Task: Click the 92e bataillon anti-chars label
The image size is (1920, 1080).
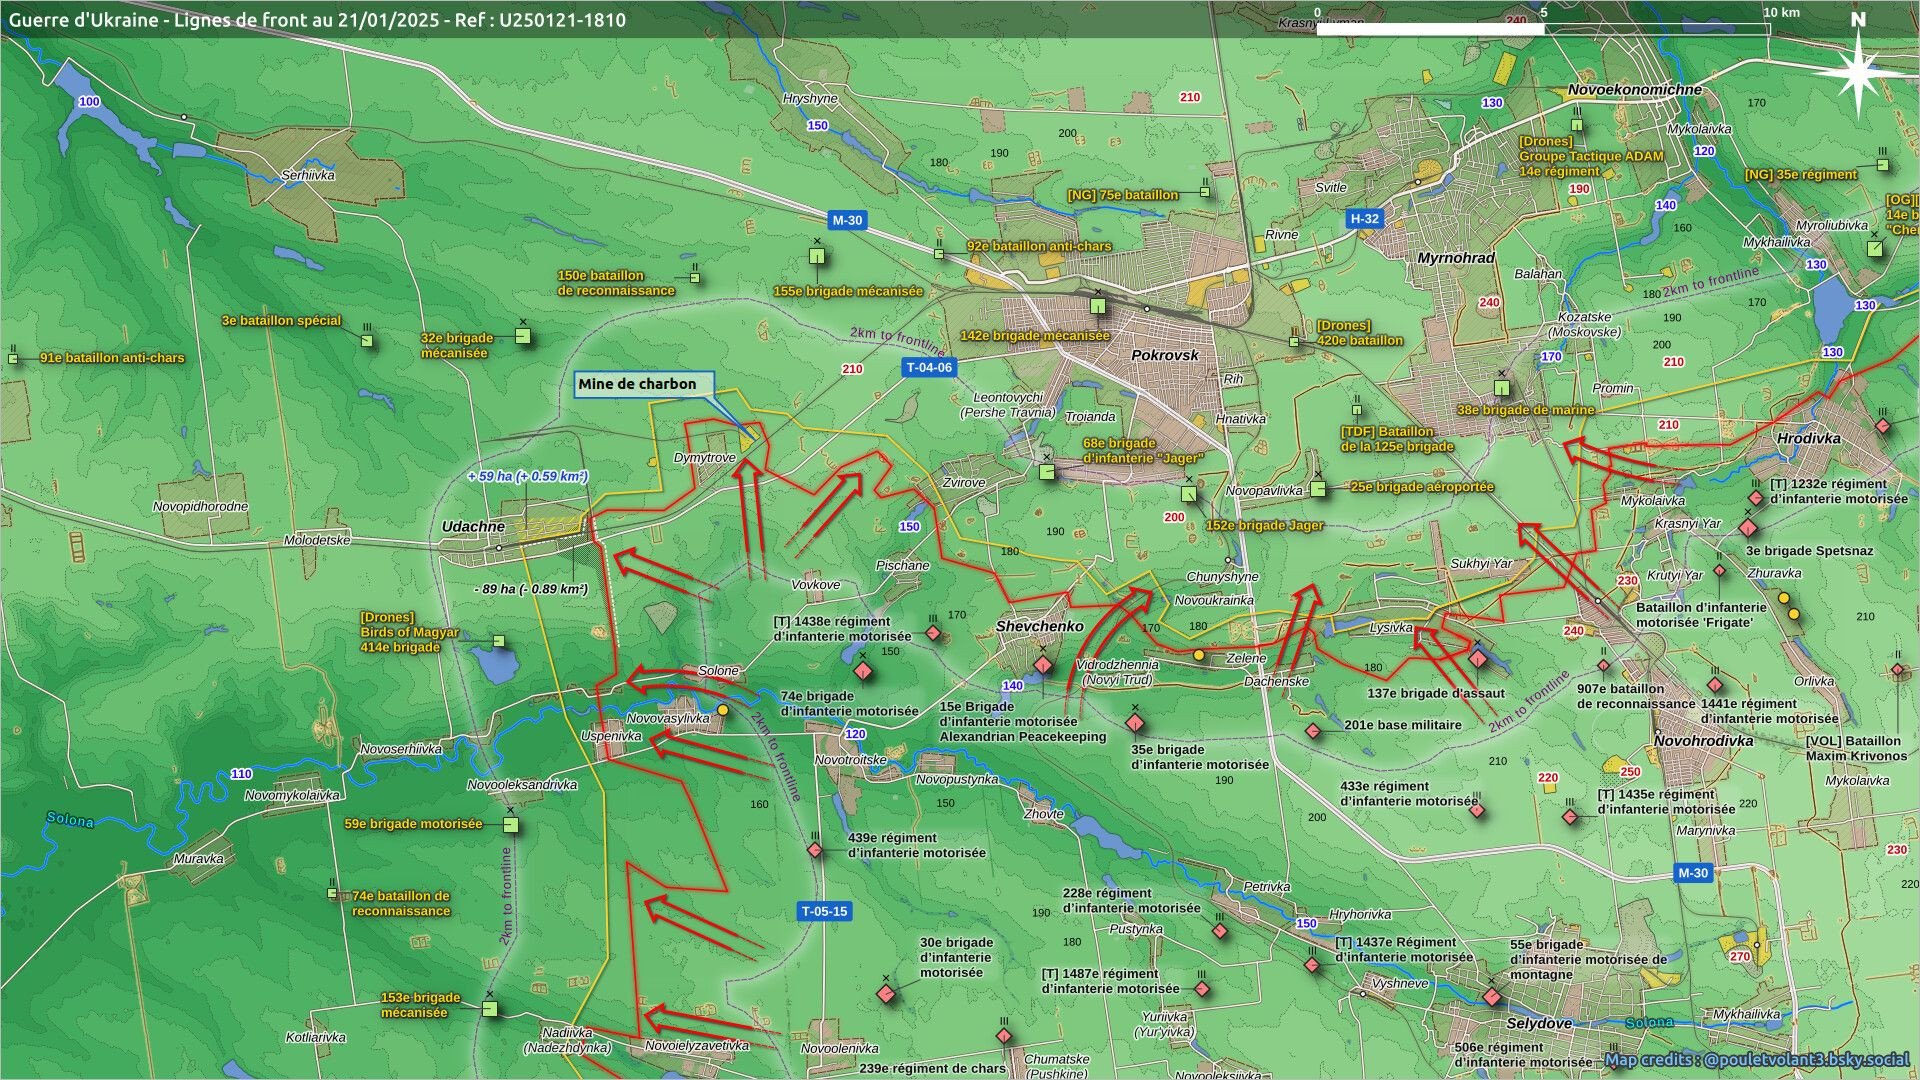Action: [x=1039, y=246]
